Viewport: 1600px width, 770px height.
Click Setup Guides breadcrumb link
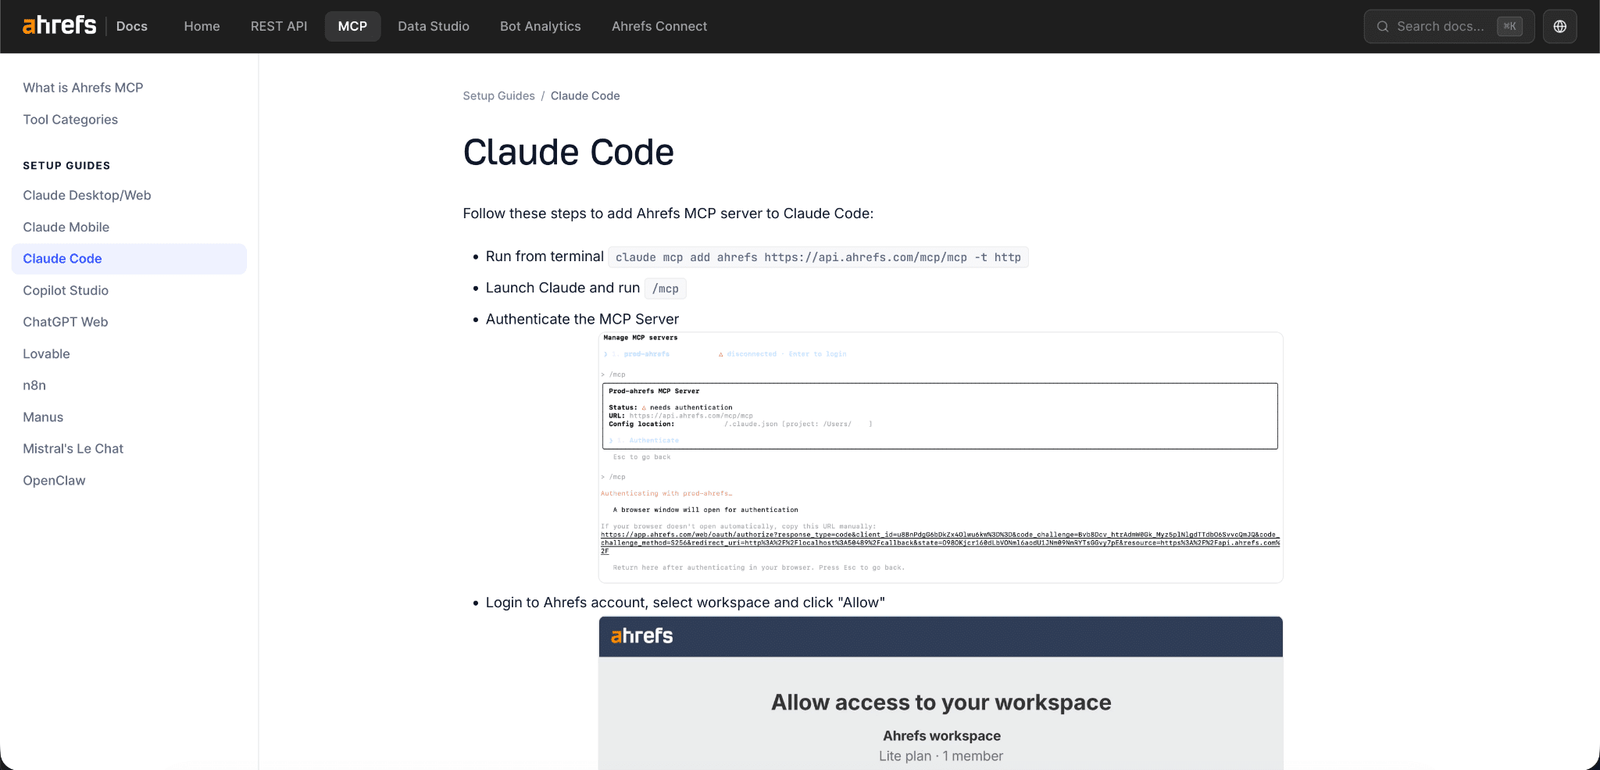499,96
